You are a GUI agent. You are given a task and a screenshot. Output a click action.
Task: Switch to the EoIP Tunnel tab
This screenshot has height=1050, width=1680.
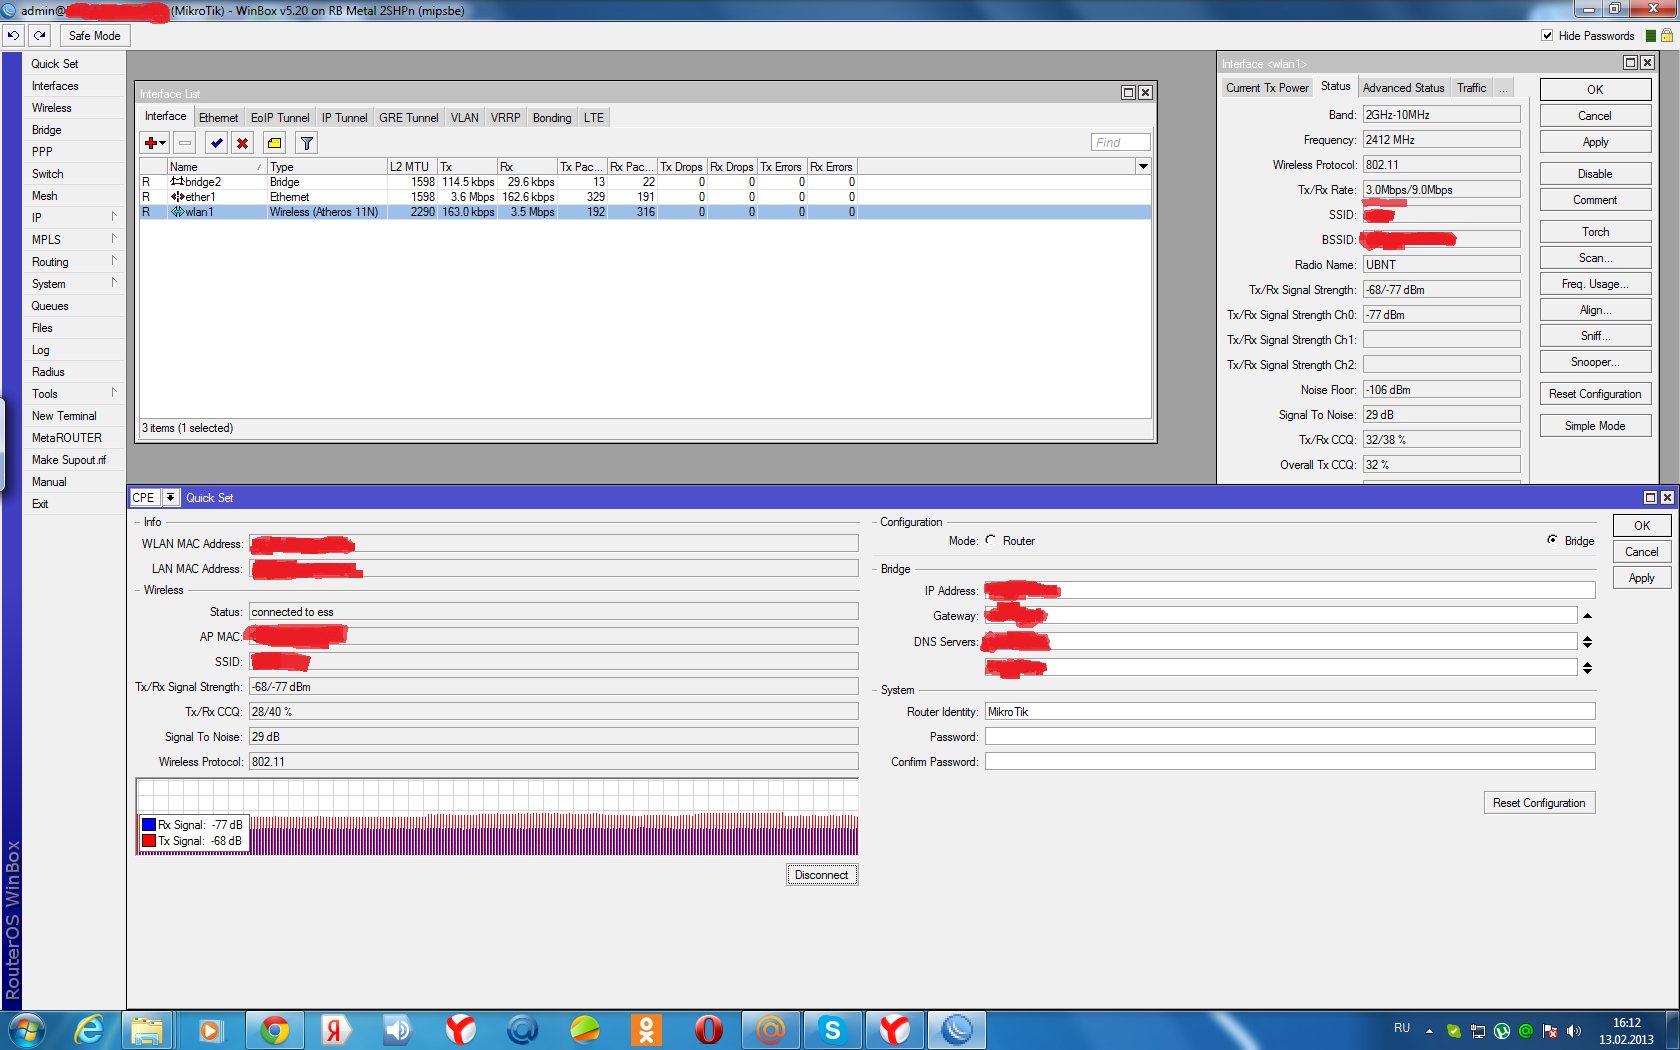point(280,118)
